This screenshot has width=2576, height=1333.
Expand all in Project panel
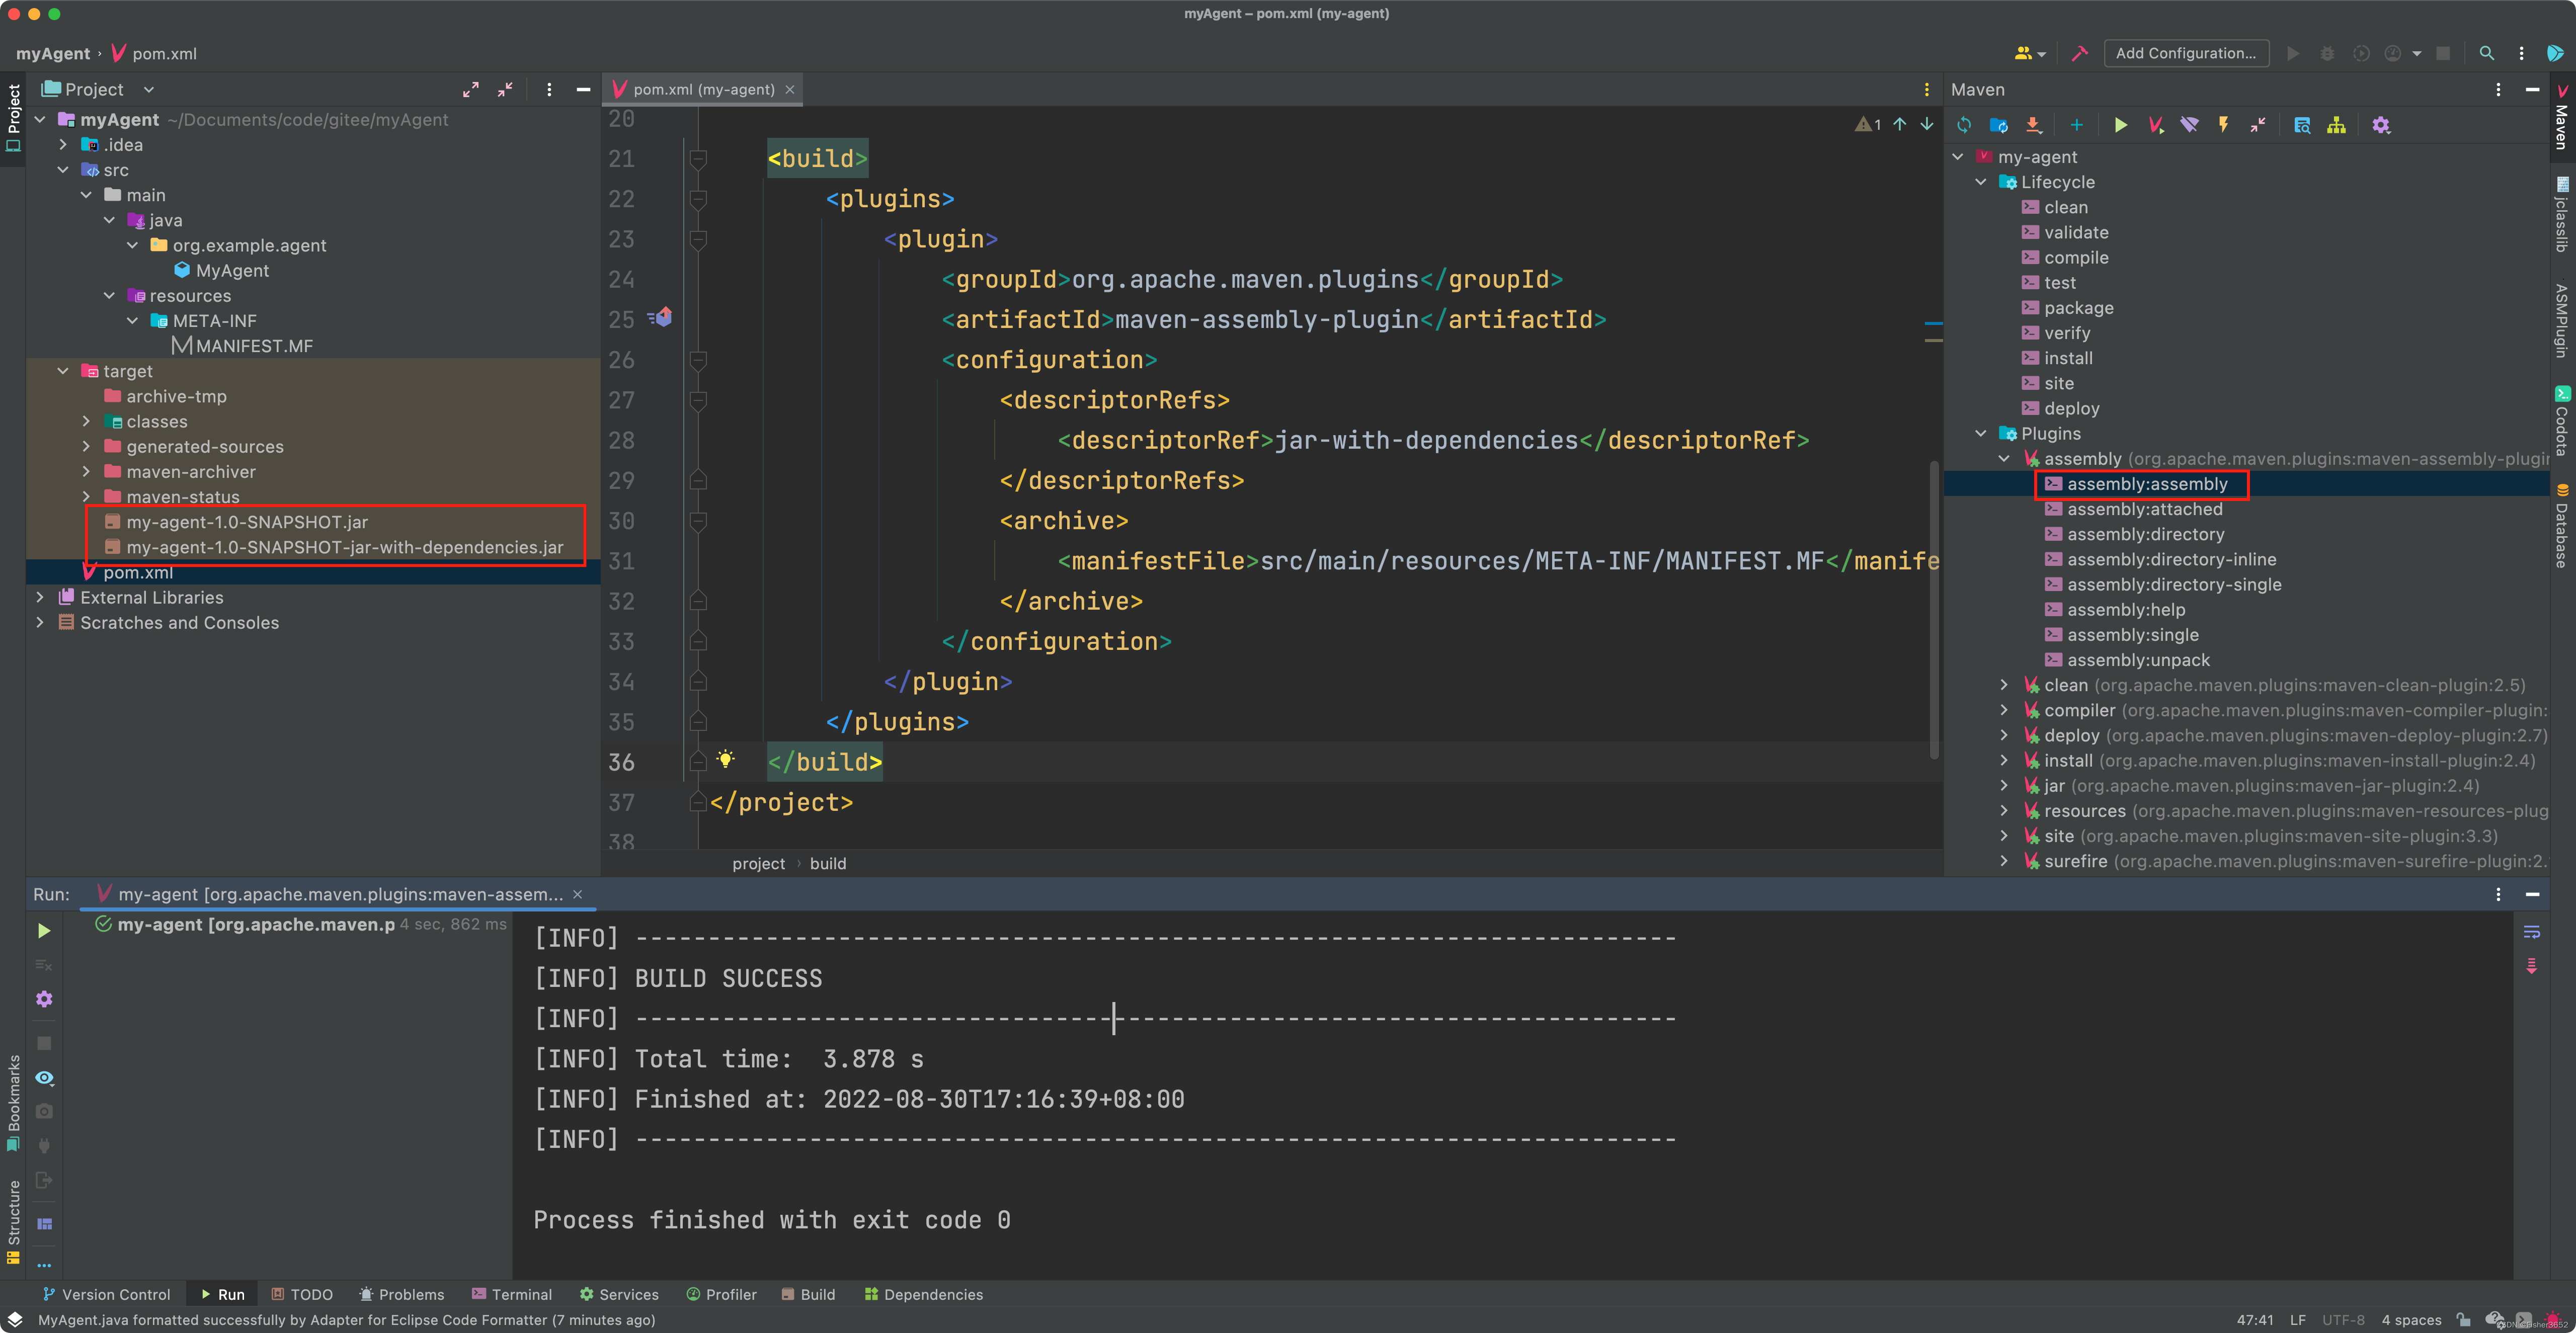pyautogui.click(x=471, y=89)
